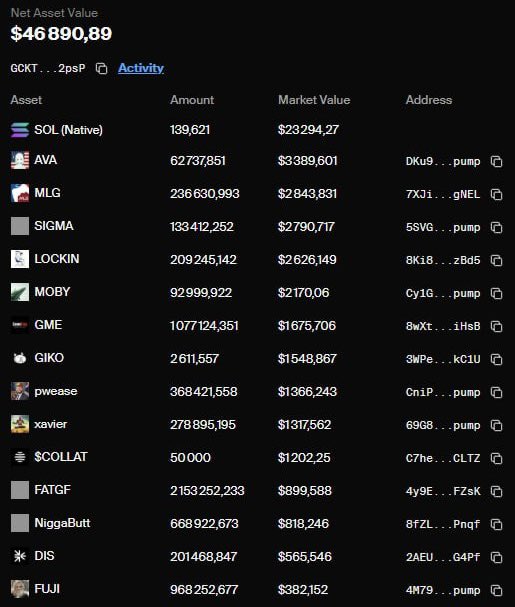The width and height of the screenshot is (515, 607).
Task: Copy xavier token address 69G8...pump
Action: coord(496,425)
